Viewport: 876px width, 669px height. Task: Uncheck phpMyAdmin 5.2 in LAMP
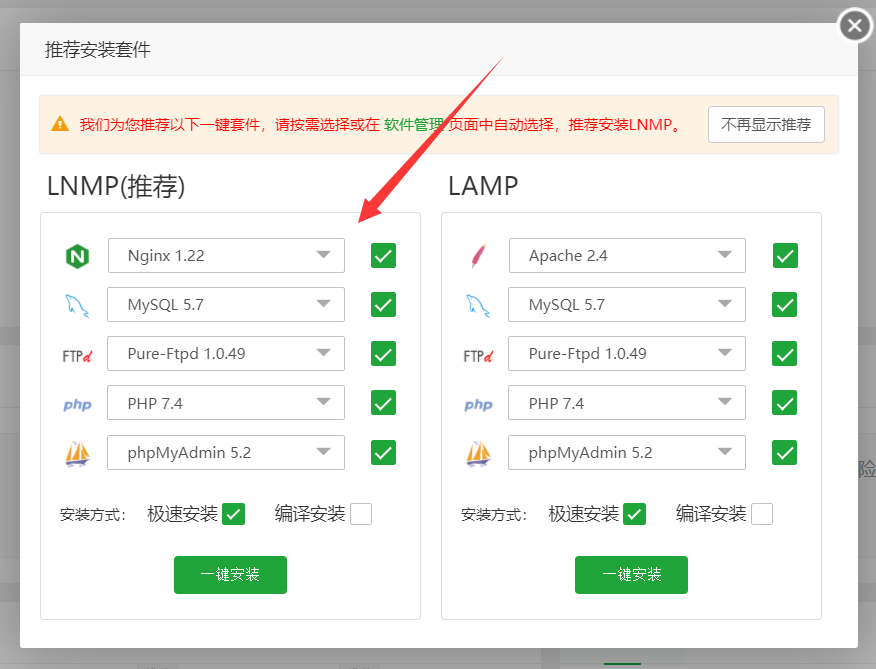[784, 453]
